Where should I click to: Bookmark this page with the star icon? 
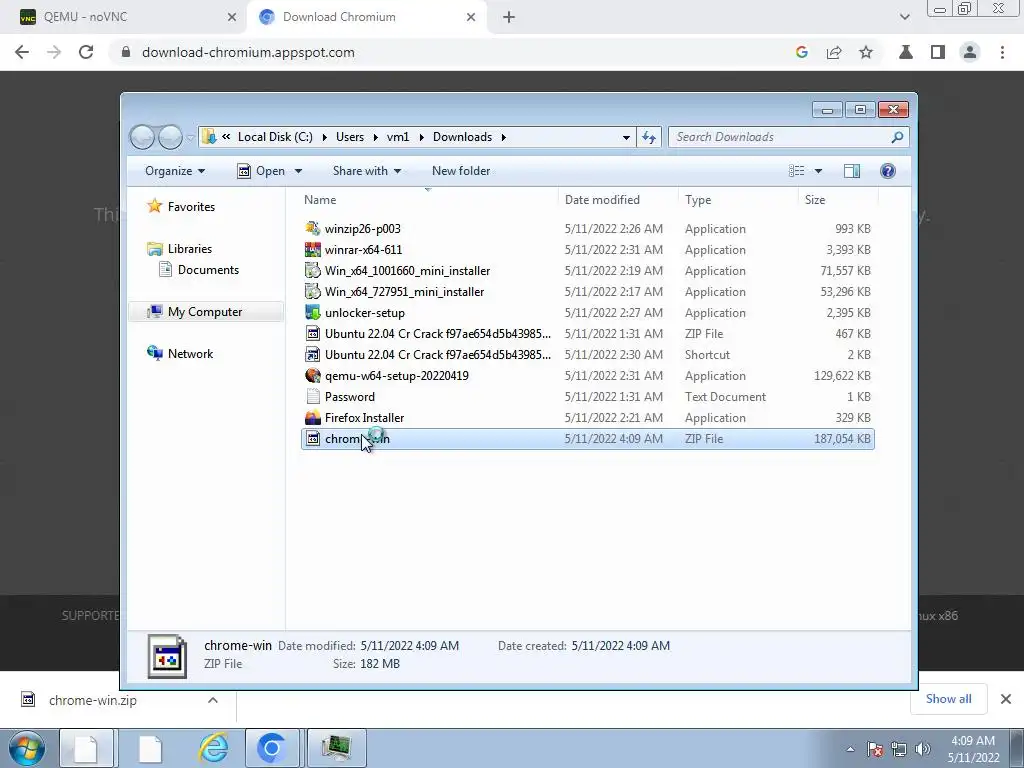pos(866,52)
